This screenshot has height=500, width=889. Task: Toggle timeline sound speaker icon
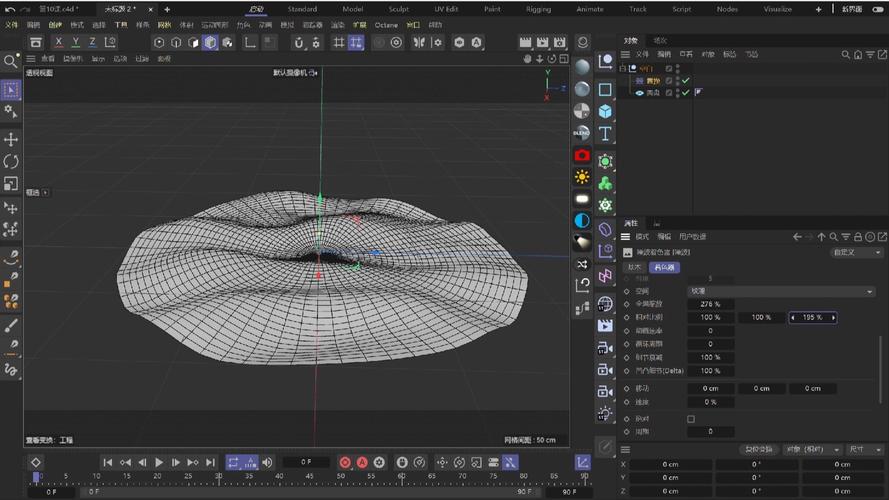coord(267,463)
